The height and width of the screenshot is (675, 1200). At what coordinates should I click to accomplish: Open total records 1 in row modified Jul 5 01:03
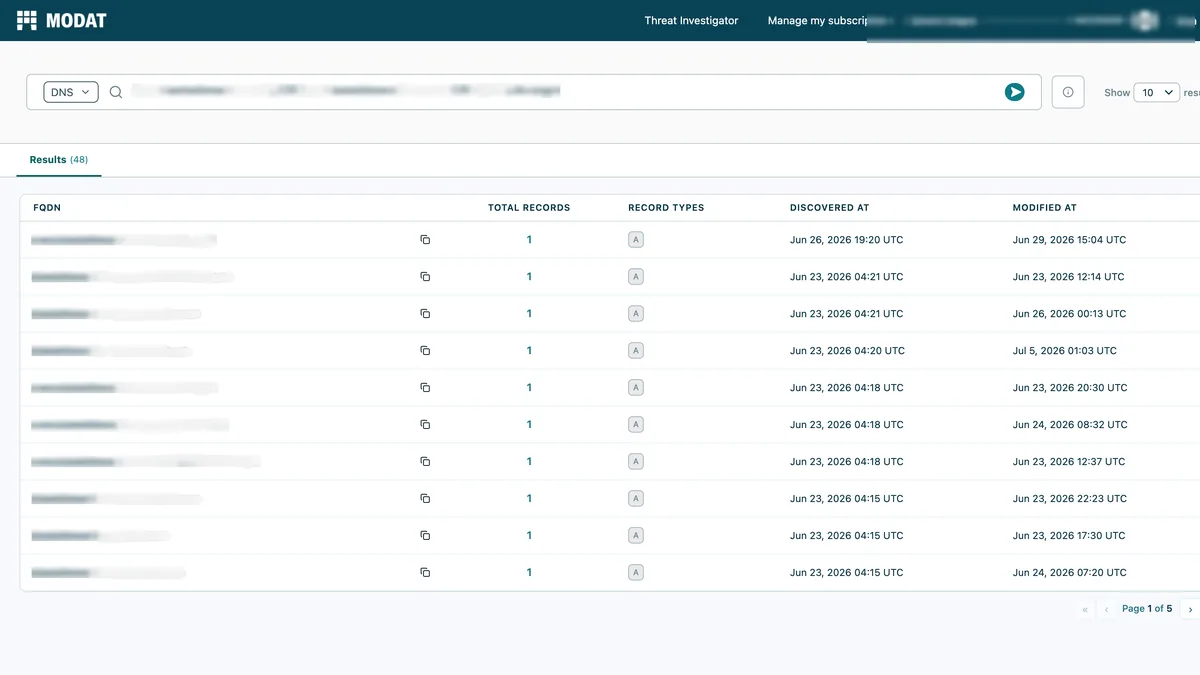click(529, 351)
